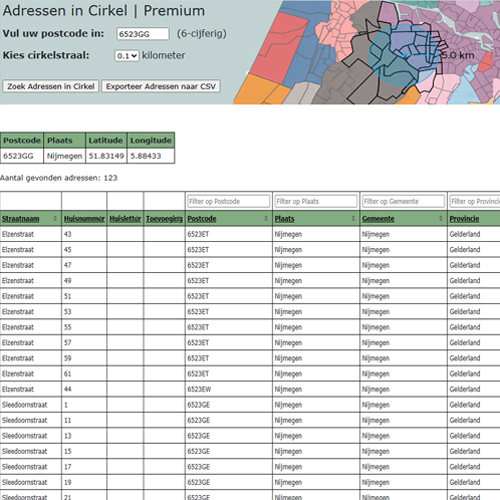Click Exporteer Adressen naar CSV button

tap(161, 86)
